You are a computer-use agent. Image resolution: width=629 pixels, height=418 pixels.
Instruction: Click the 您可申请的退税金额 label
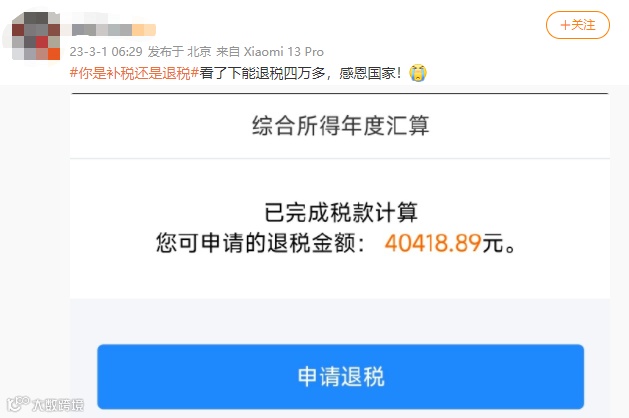pyautogui.click(x=255, y=243)
